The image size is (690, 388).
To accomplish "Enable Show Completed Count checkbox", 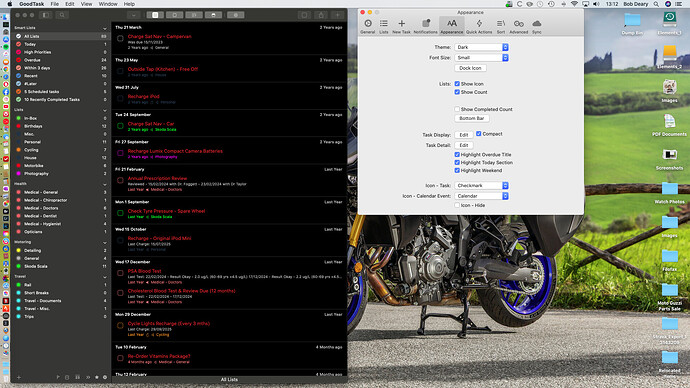I will 457,109.
